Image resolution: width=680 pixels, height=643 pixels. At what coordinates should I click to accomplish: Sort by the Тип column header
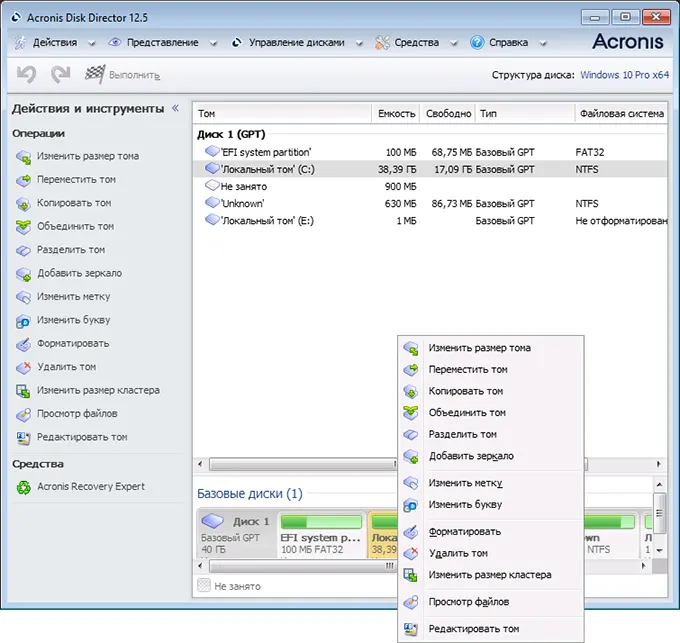pyautogui.click(x=526, y=114)
